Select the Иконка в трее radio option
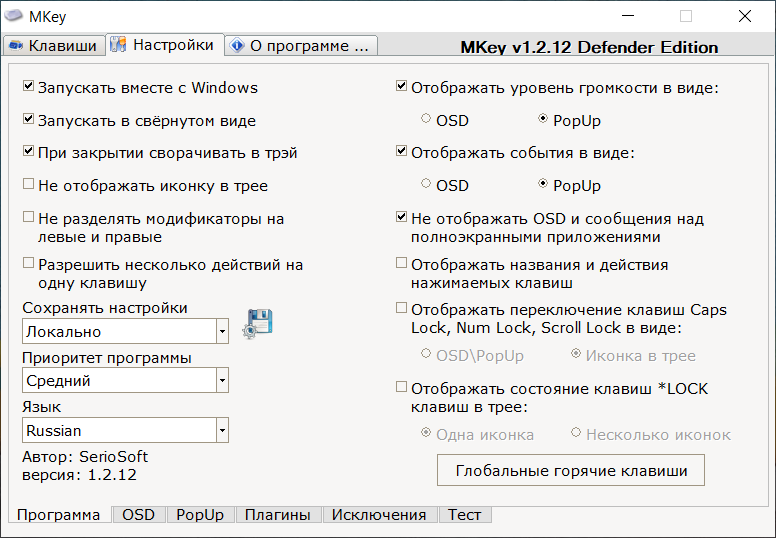The image size is (776, 538). point(576,353)
